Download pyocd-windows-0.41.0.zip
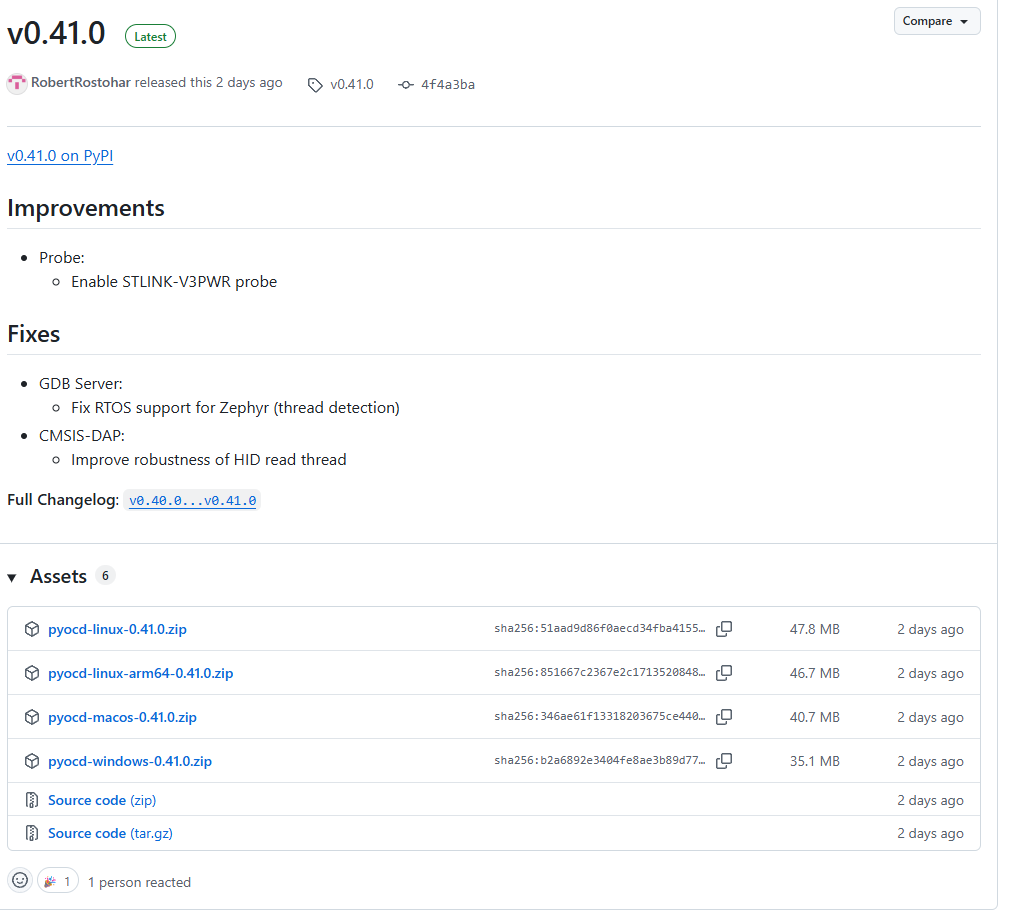The width and height of the screenshot is (1013, 912). [x=130, y=761]
